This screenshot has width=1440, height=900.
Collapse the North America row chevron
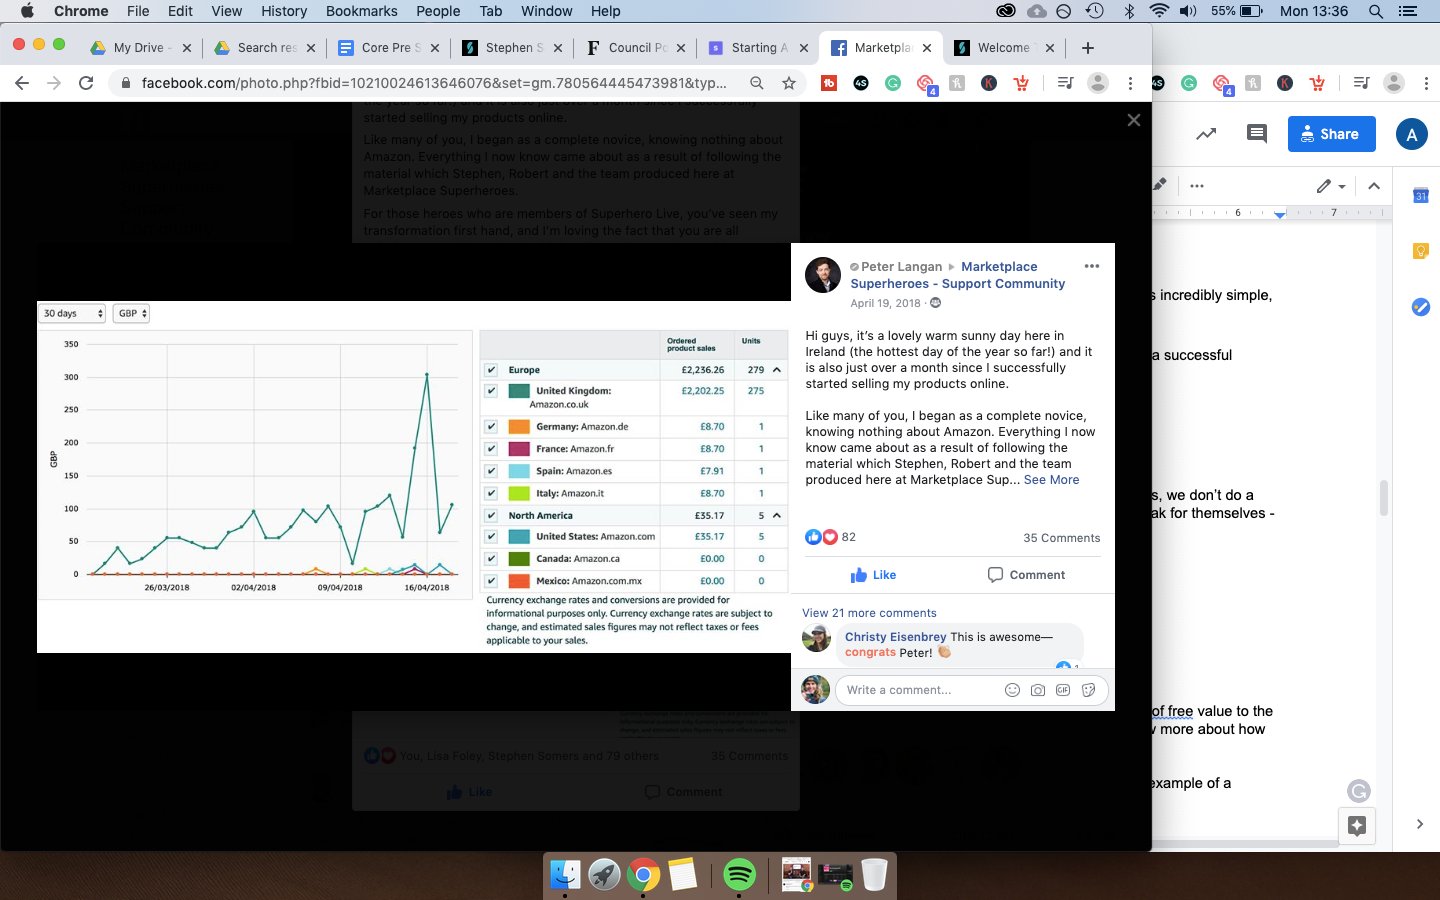(x=777, y=516)
